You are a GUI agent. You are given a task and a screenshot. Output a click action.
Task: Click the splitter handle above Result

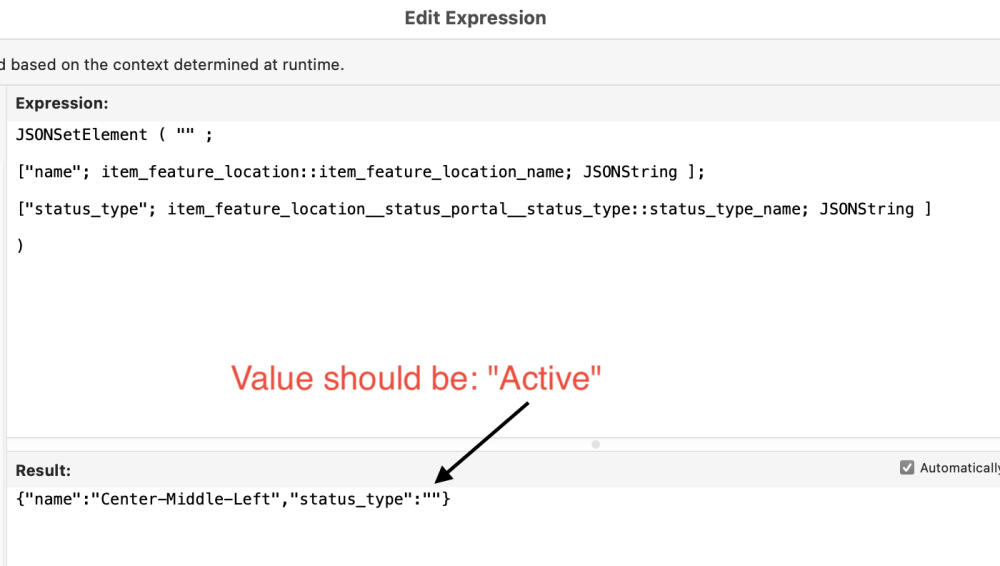click(x=596, y=443)
